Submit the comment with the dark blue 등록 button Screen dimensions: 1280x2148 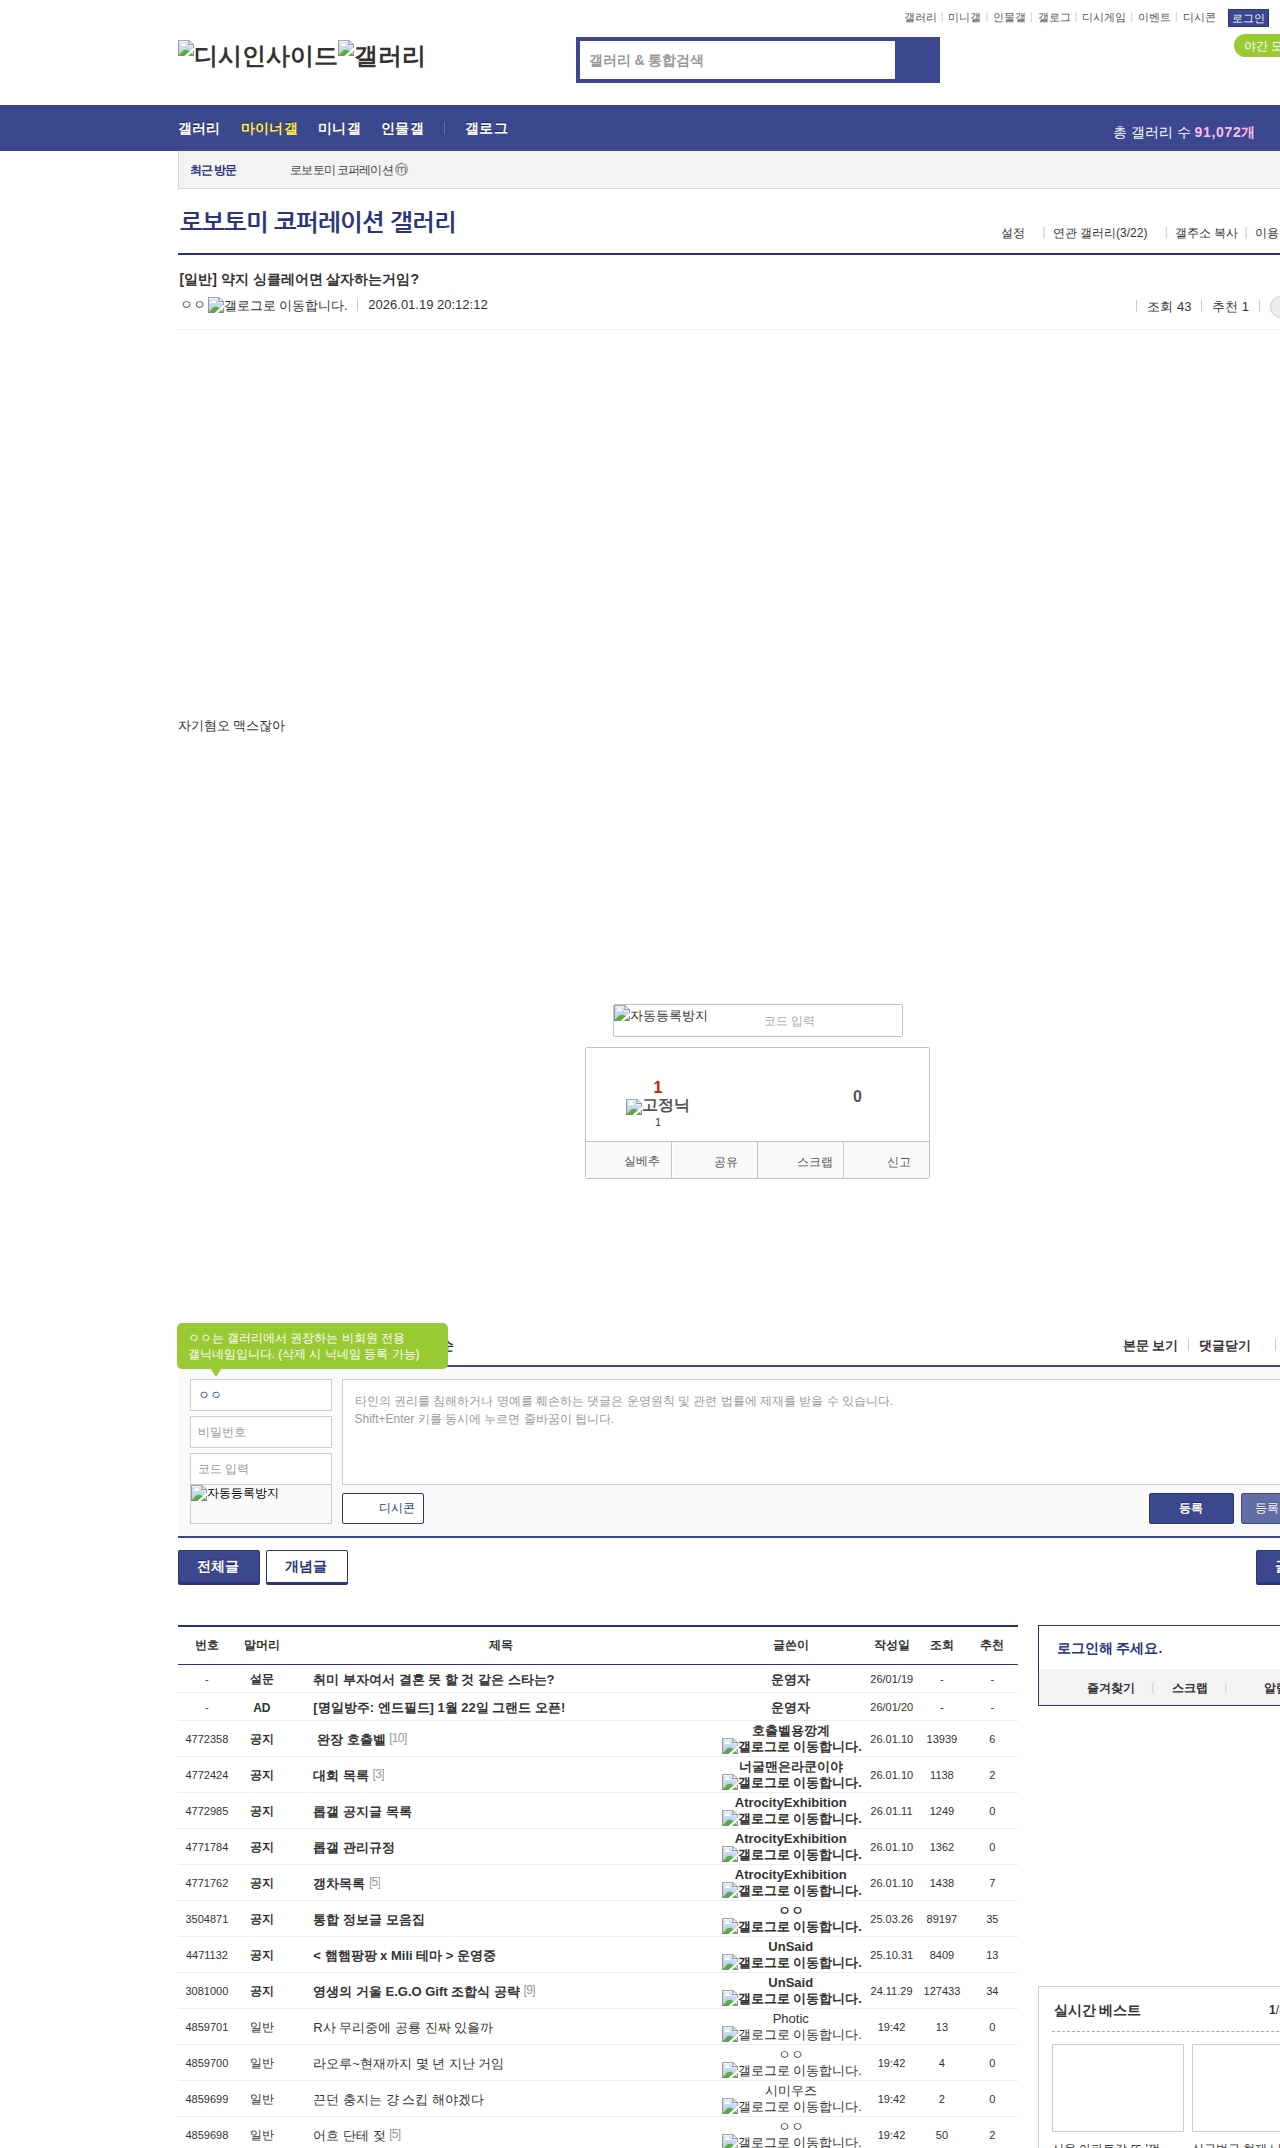click(x=1191, y=1508)
